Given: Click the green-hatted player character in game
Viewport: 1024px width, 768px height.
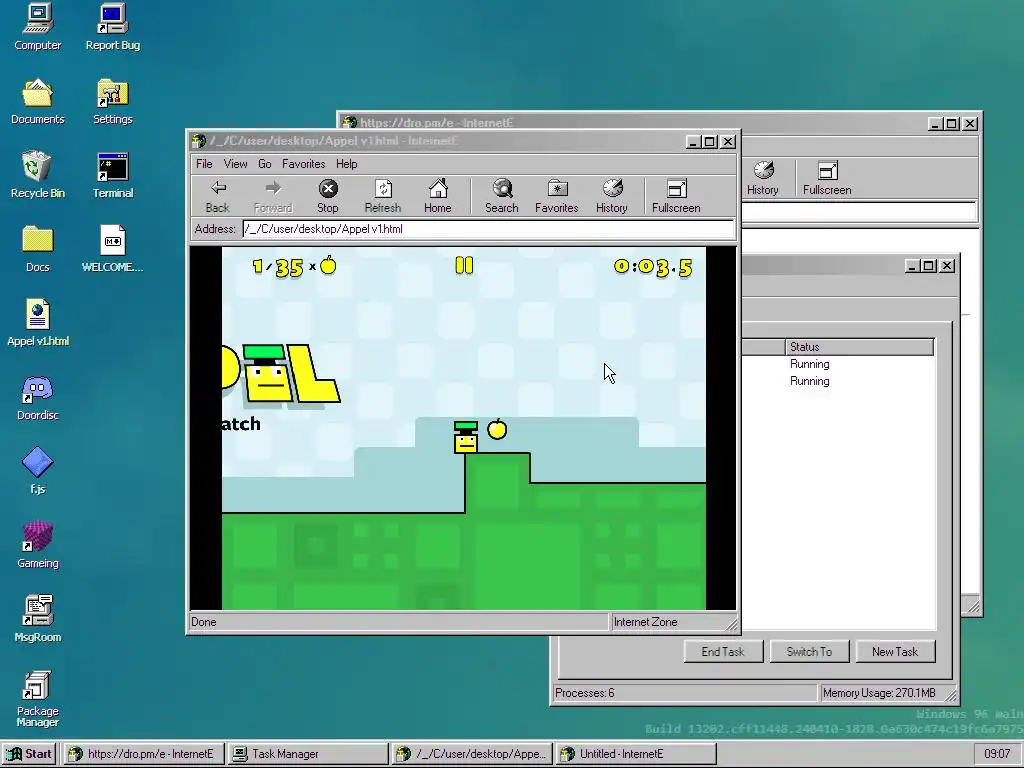Looking at the screenshot, I should 466,437.
